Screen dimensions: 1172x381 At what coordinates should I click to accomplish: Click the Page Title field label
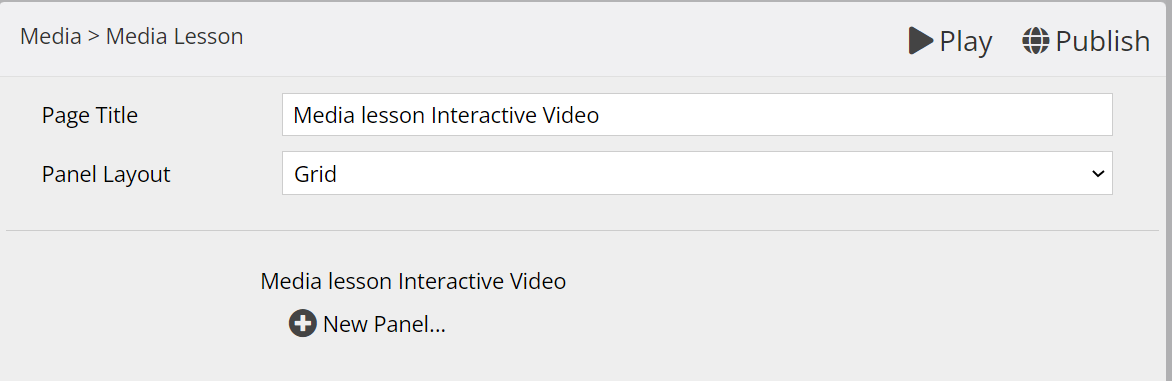pos(90,116)
